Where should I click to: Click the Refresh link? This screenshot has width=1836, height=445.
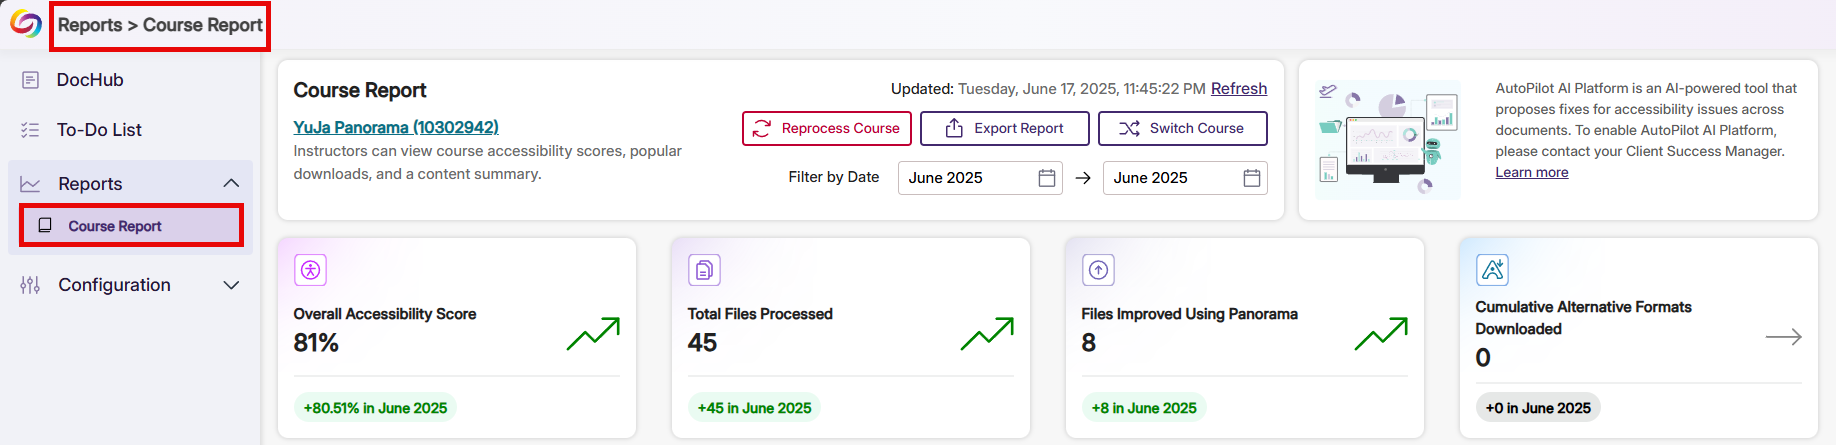pyautogui.click(x=1238, y=89)
